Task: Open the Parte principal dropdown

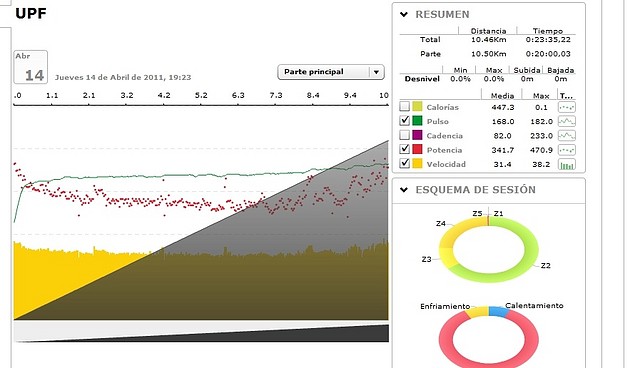Action: pos(331,72)
